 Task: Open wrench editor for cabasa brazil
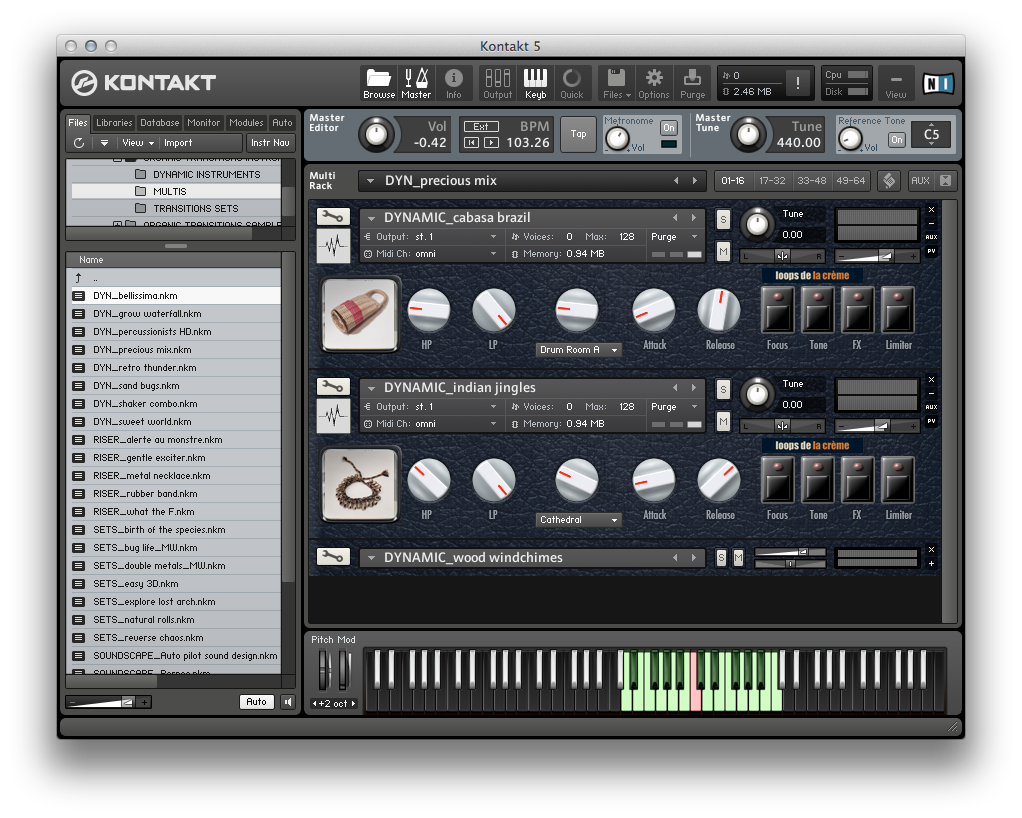[x=333, y=216]
